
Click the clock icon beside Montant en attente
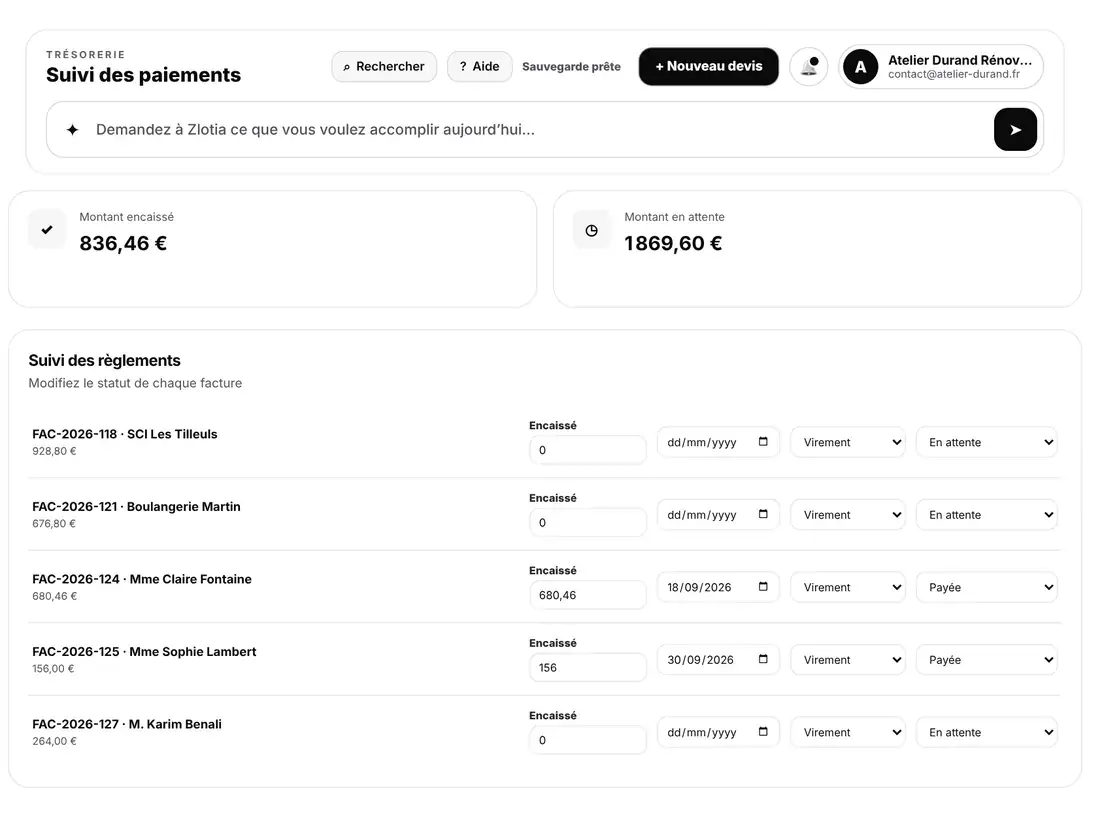(591, 230)
